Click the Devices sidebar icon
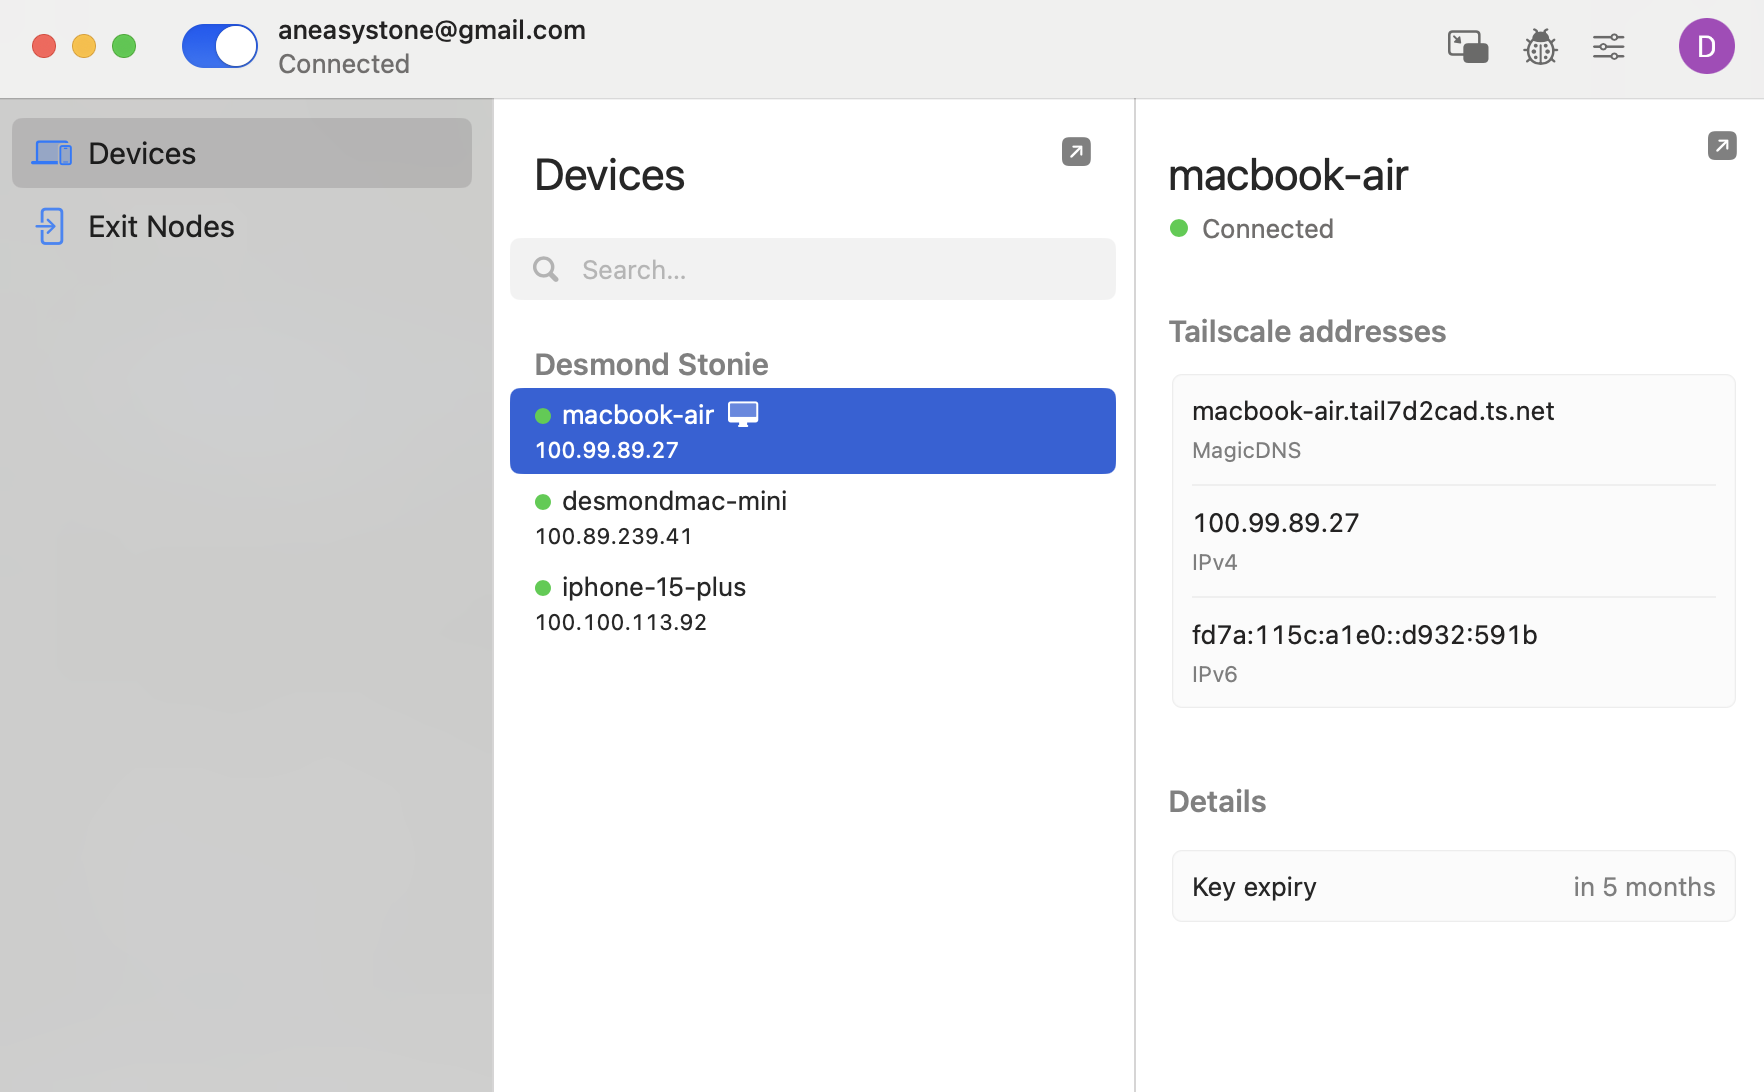The image size is (1764, 1092). click(52, 153)
